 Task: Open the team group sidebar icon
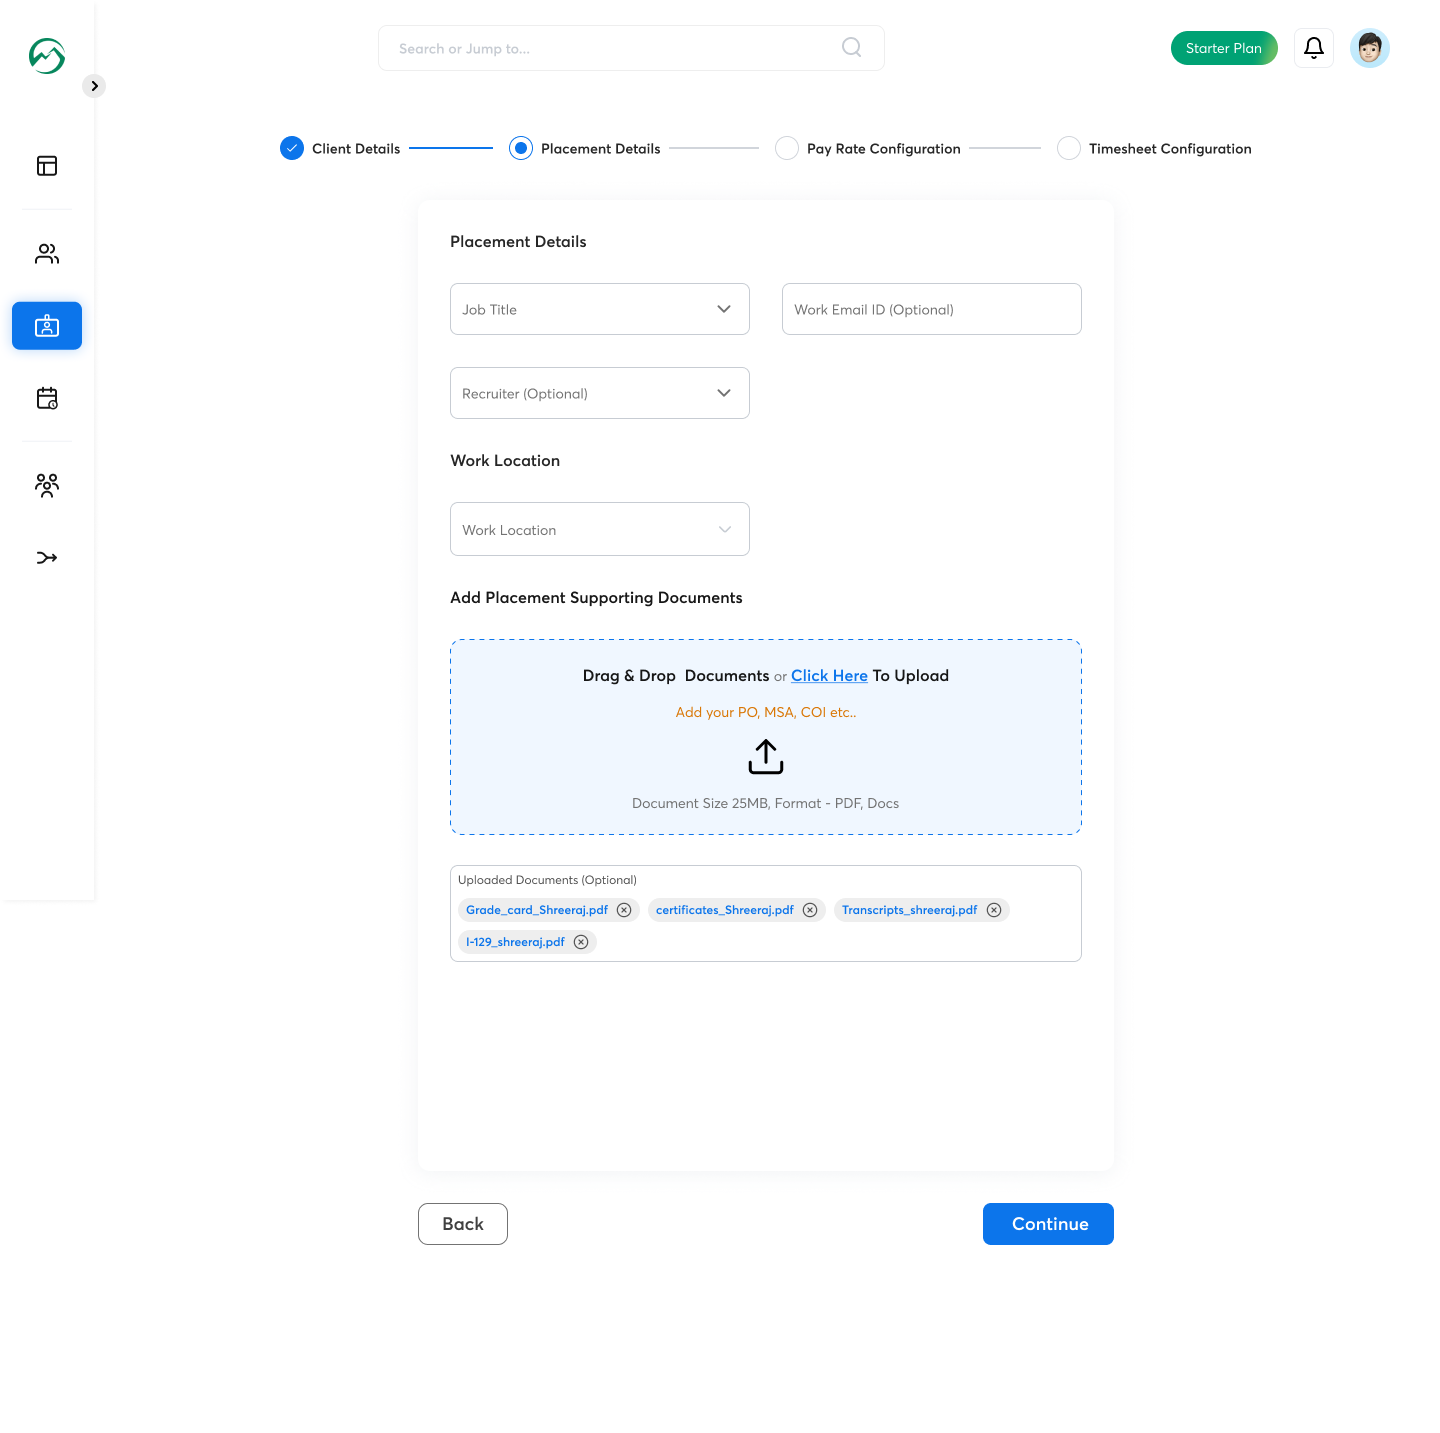coord(47,485)
